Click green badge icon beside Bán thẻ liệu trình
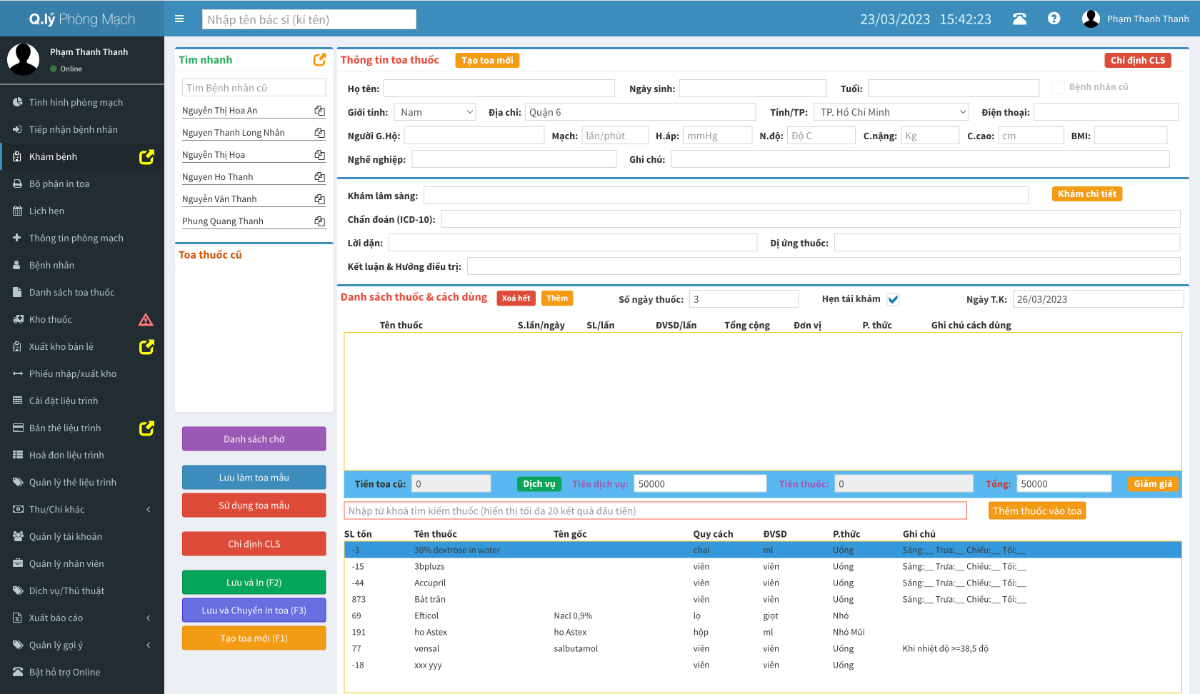The width and height of the screenshot is (1200, 694). 147,427
